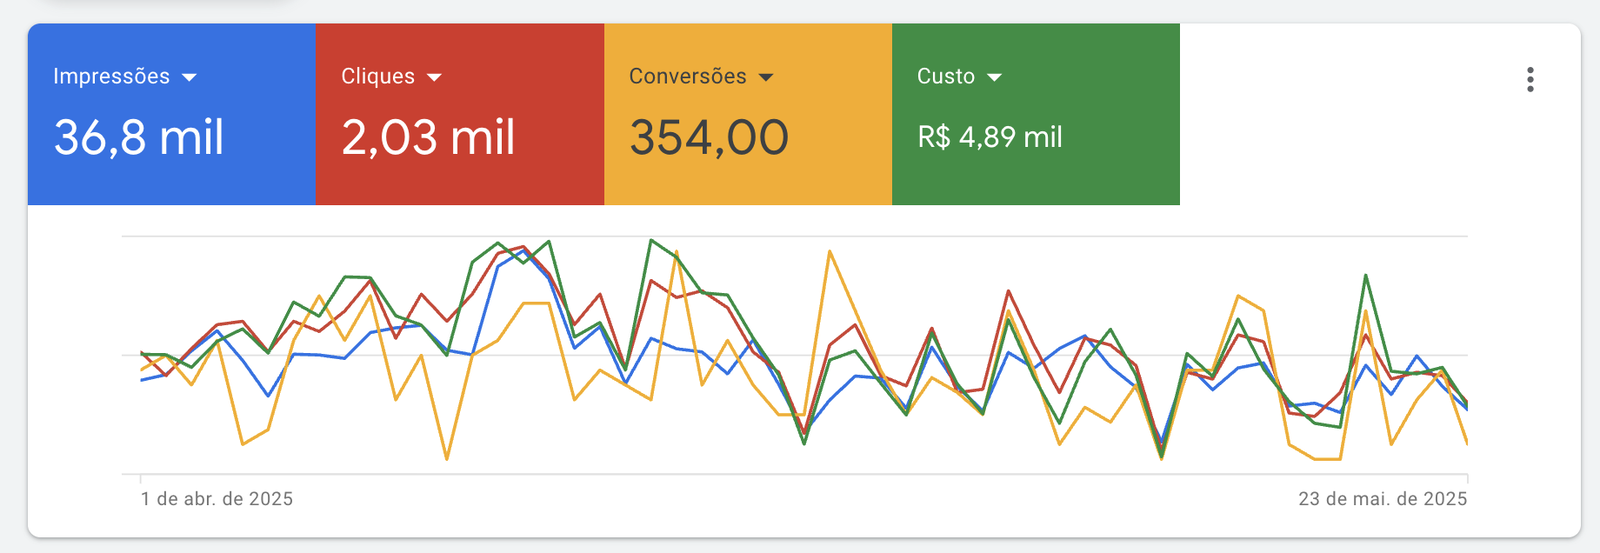Select the Cliques label on red card
1600x553 pixels.
coord(378,76)
